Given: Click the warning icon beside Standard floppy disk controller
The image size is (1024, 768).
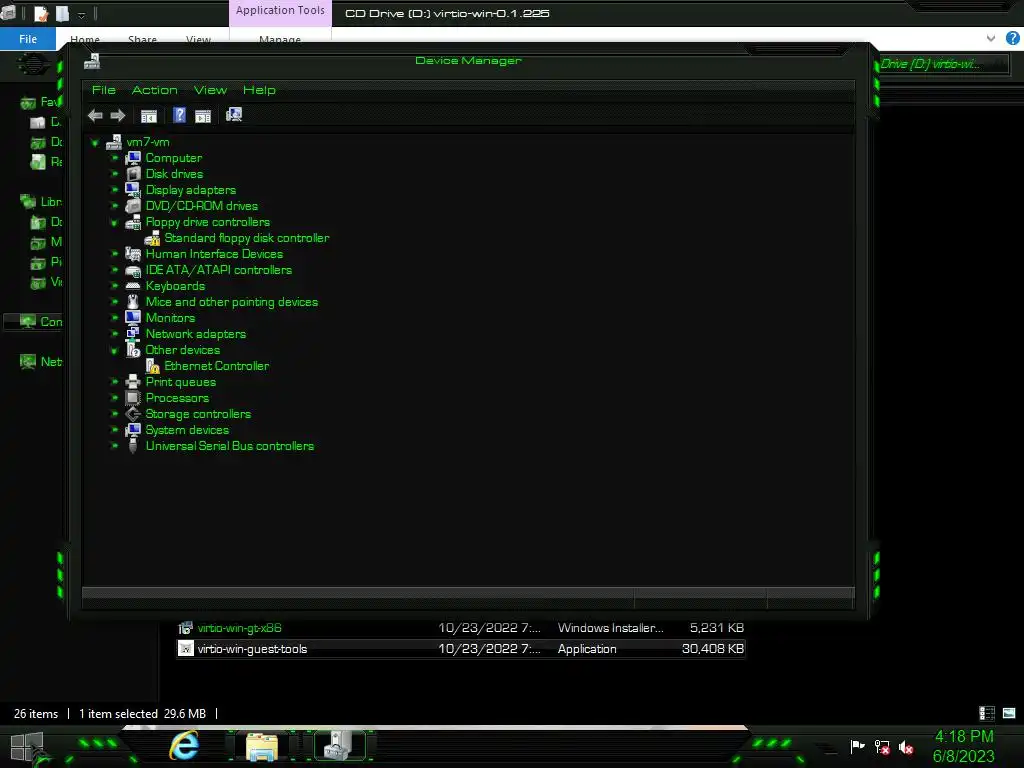Looking at the screenshot, I should (x=152, y=238).
